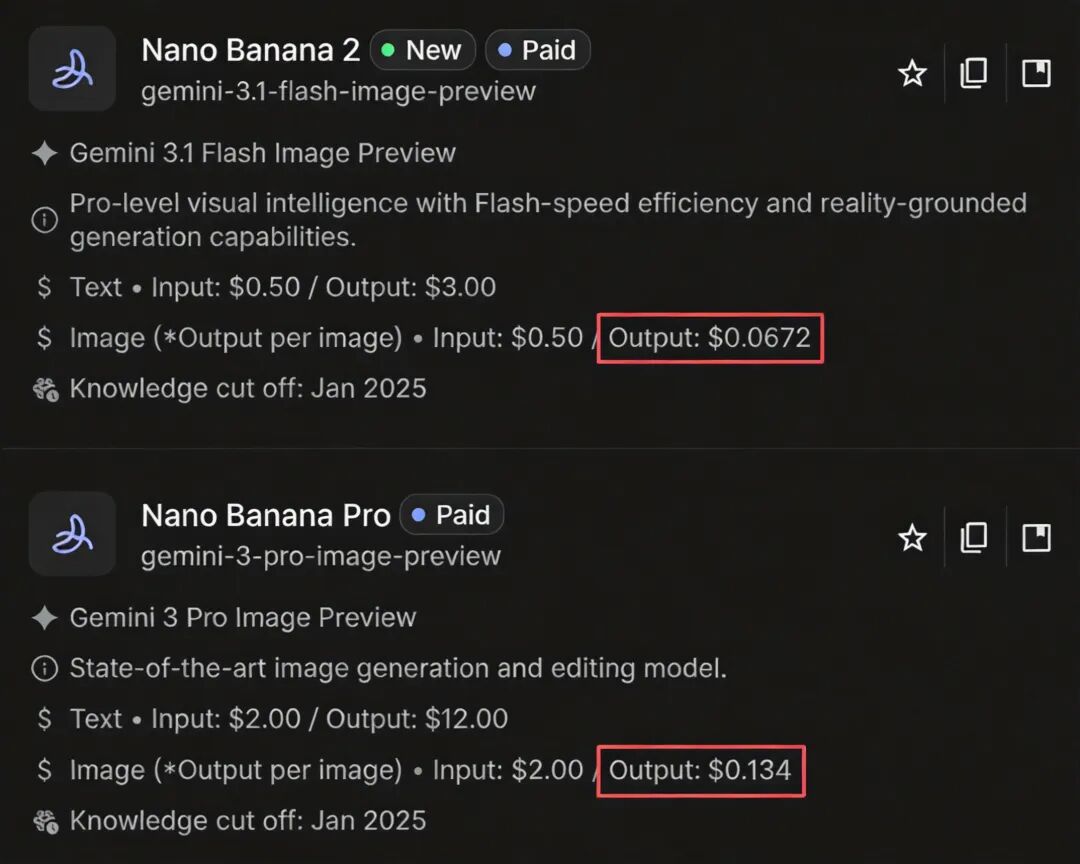Select the highlighted Output $0.0672 image price

click(x=710, y=338)
